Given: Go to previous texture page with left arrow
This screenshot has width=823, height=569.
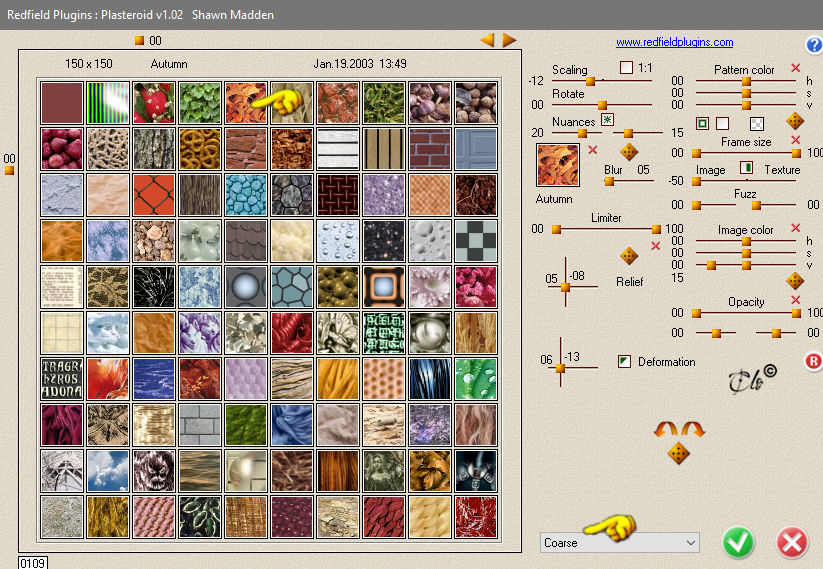Looking at the screenshot, I should [488, 40].
